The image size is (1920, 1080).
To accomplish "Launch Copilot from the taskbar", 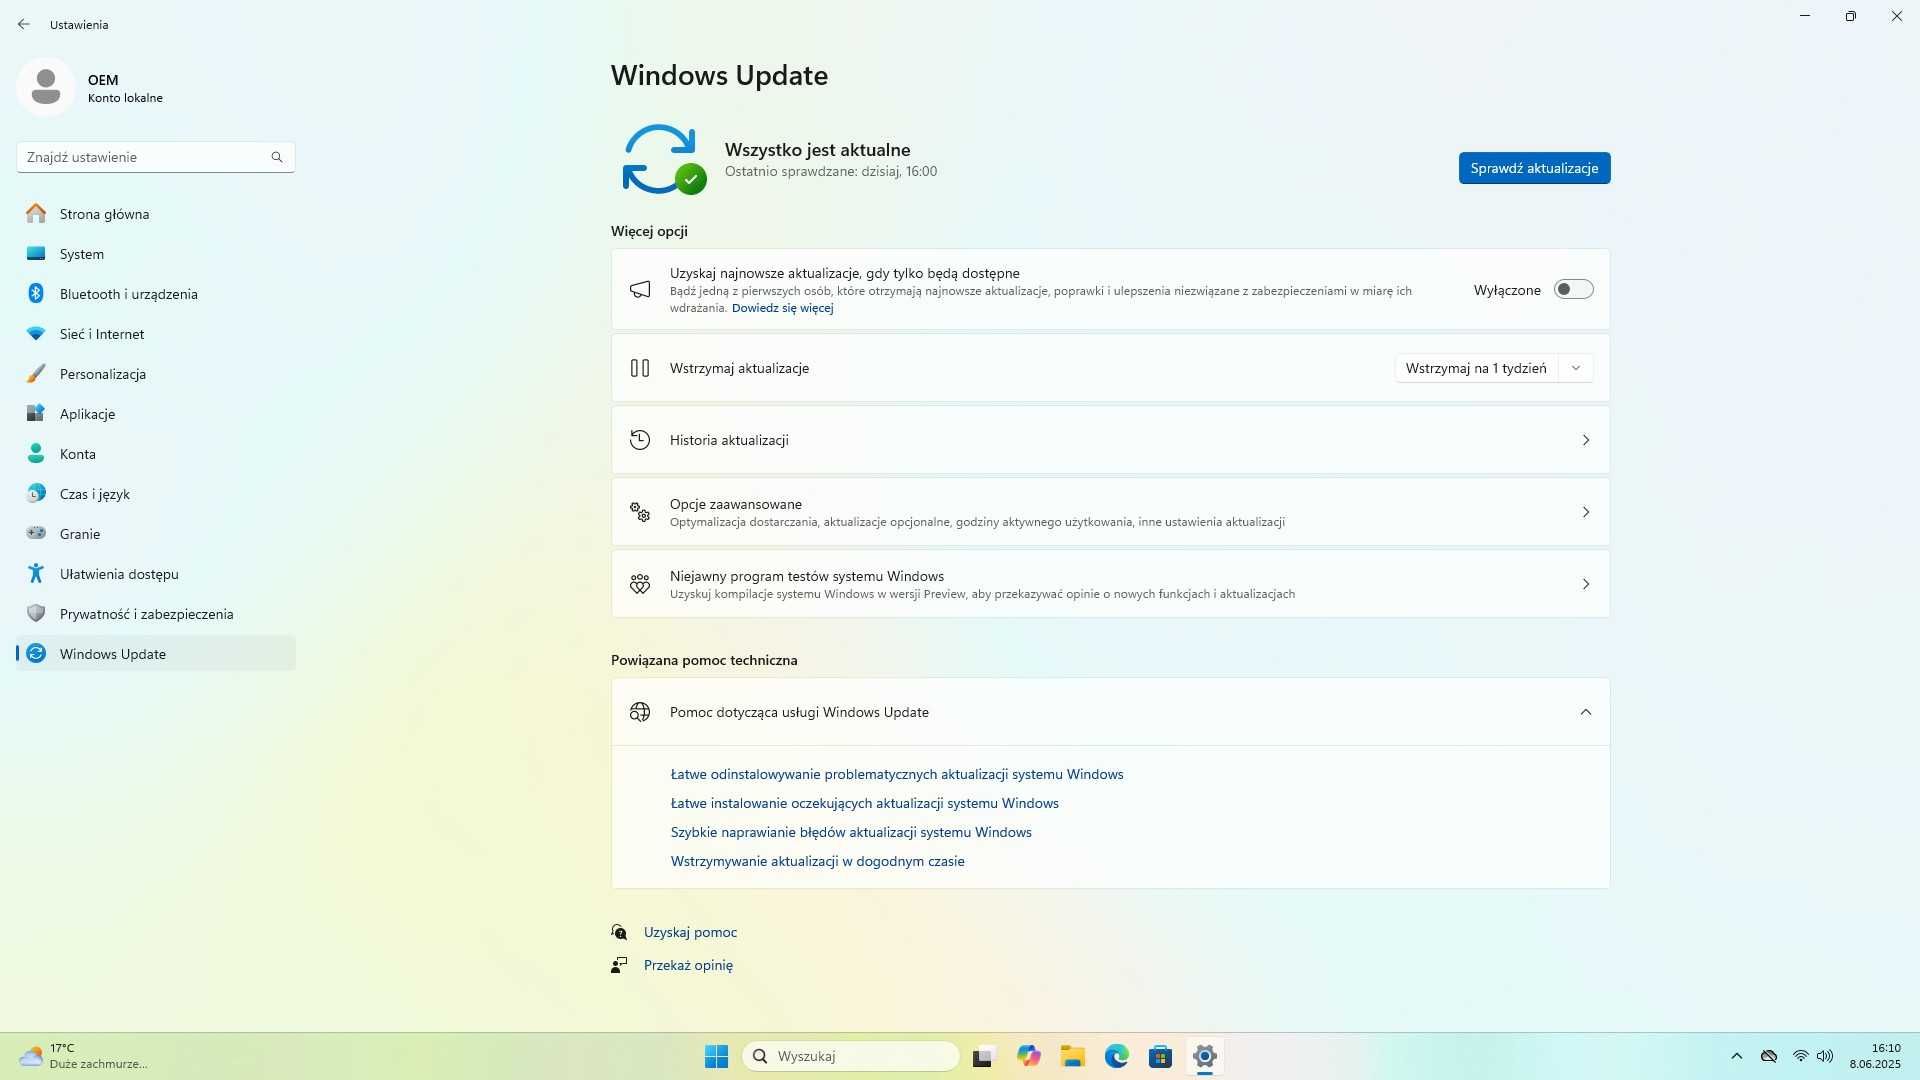I will (x=1028, y=1056).
